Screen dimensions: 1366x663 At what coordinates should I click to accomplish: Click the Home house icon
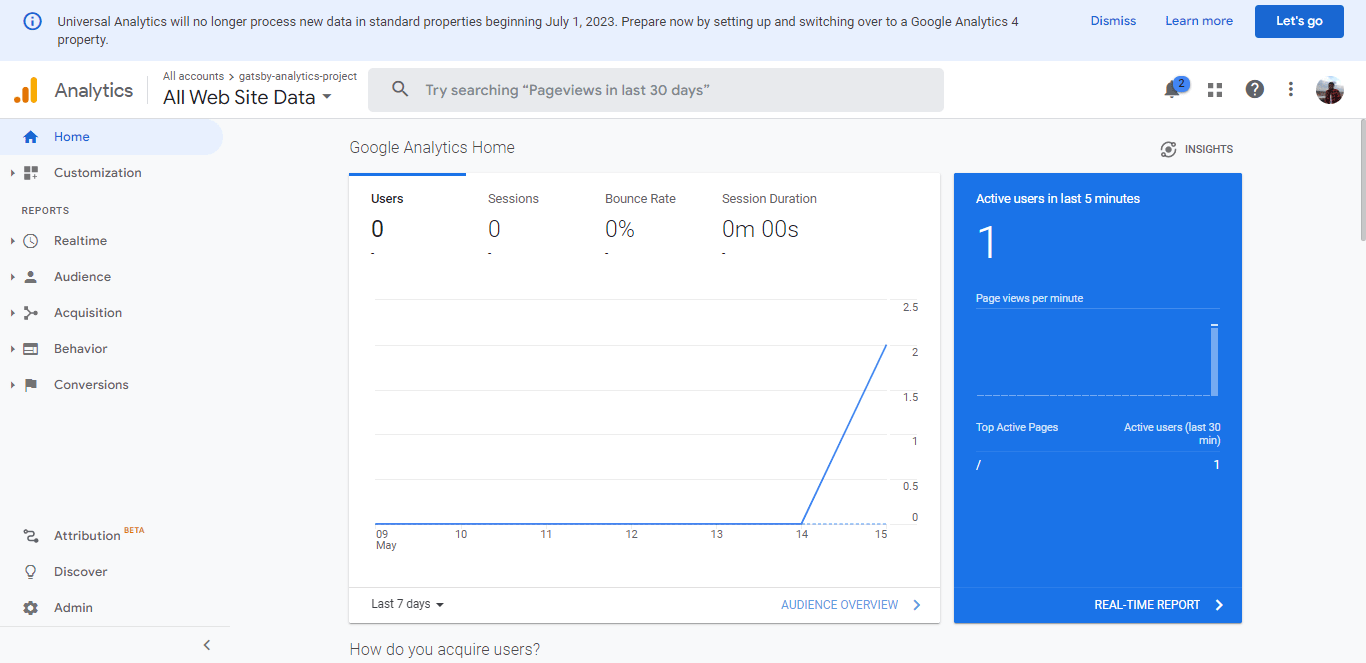pos(30,137)
